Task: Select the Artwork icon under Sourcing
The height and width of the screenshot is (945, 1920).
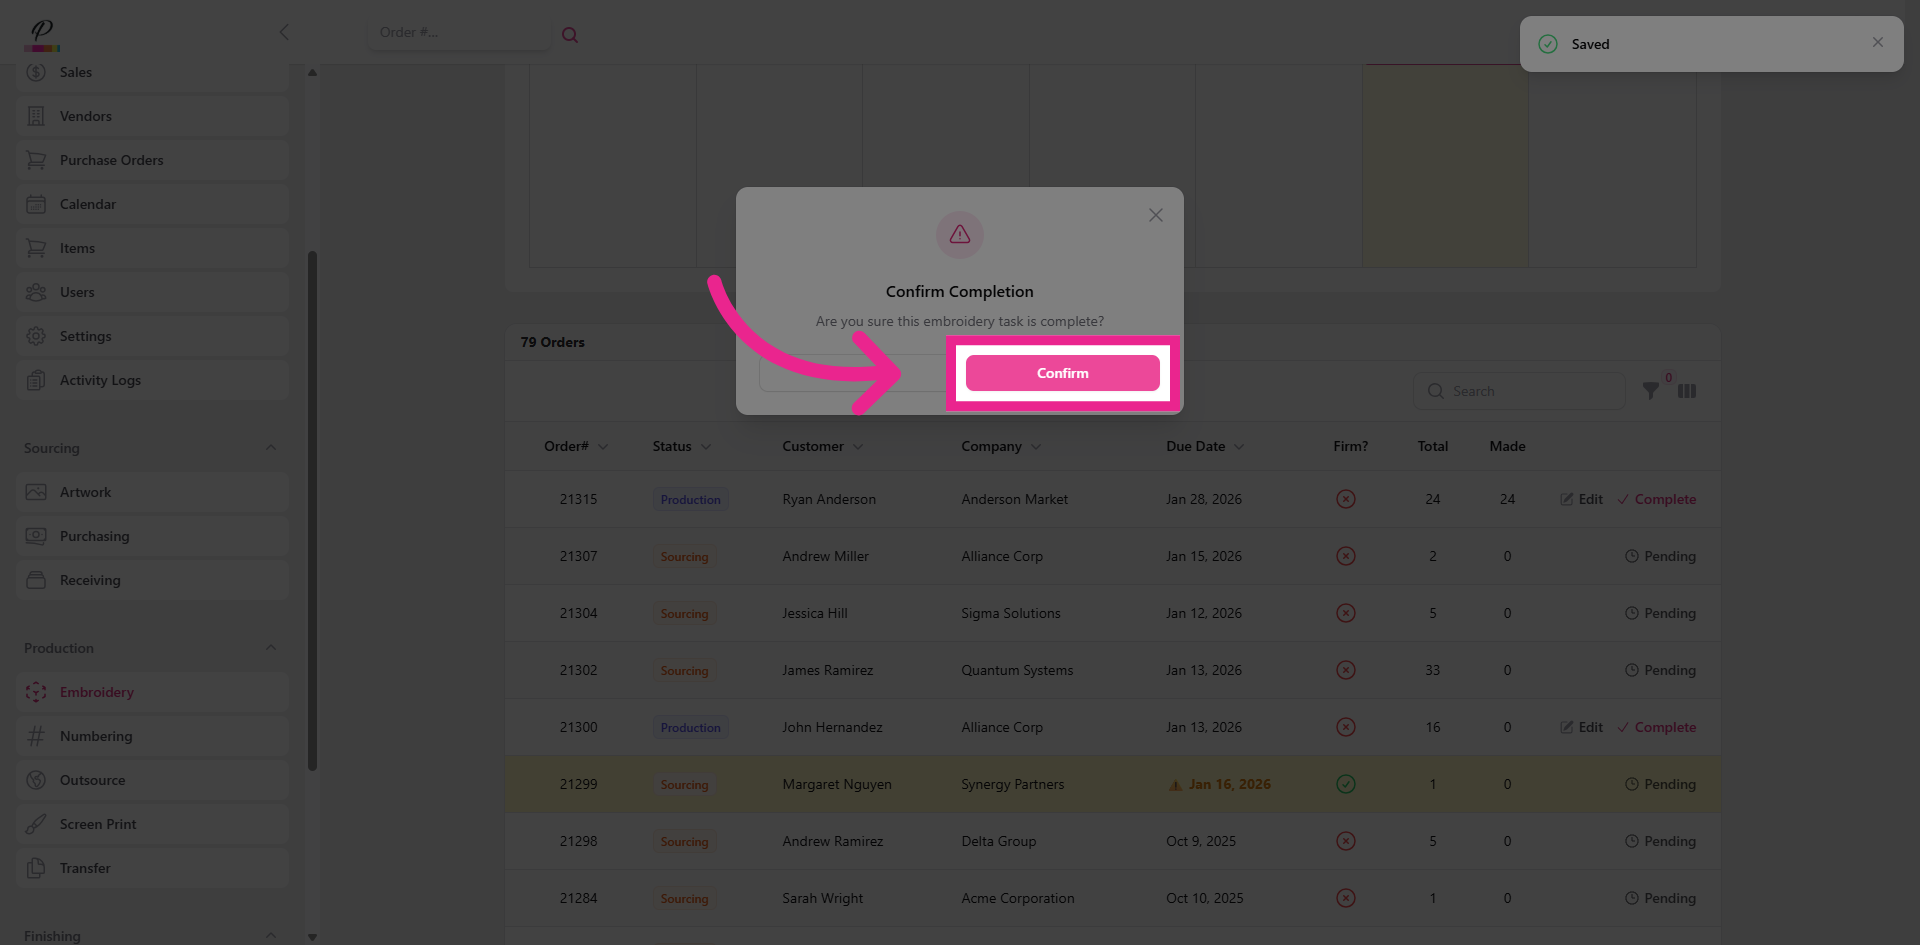Action: [x=36, y=492]
